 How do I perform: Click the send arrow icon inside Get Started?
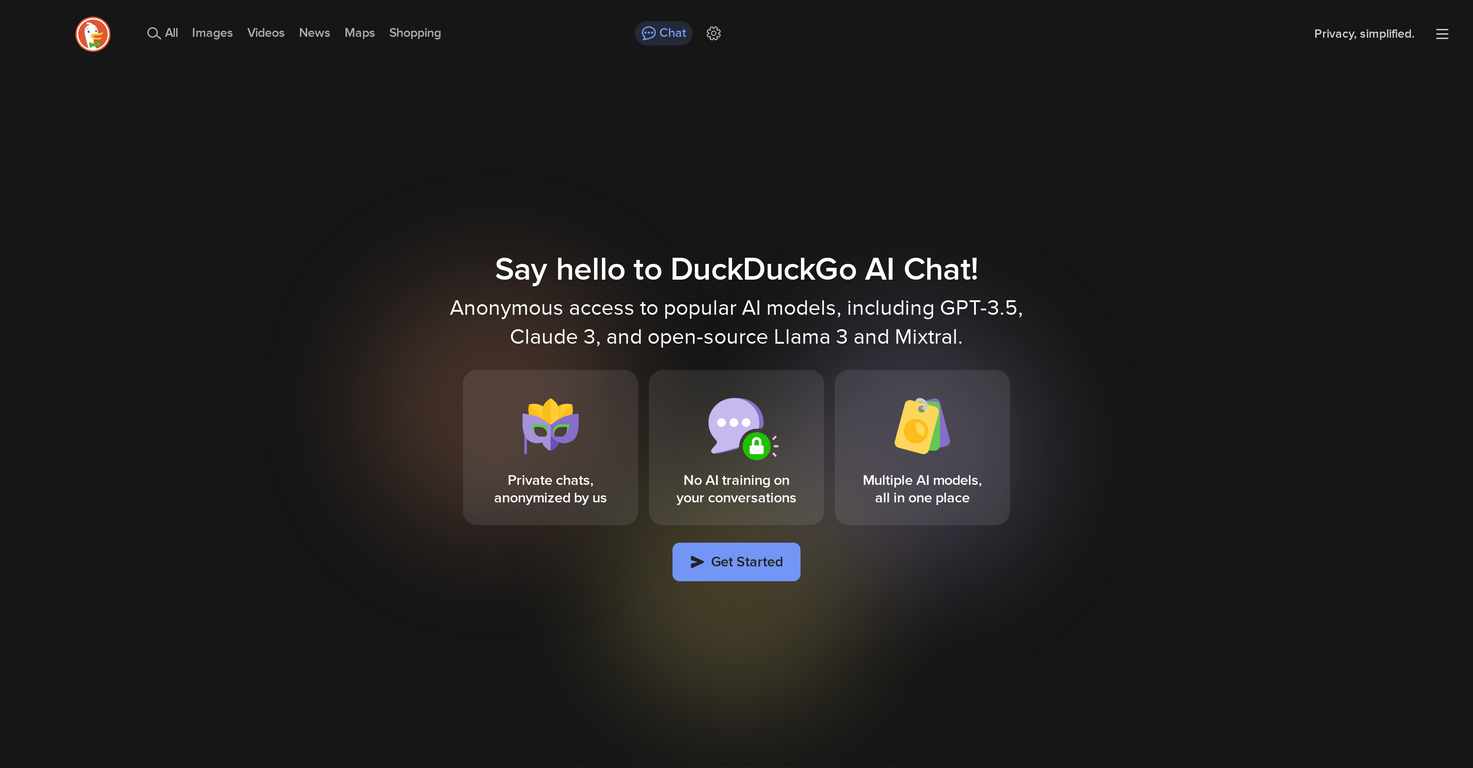(x=696, y=561)
